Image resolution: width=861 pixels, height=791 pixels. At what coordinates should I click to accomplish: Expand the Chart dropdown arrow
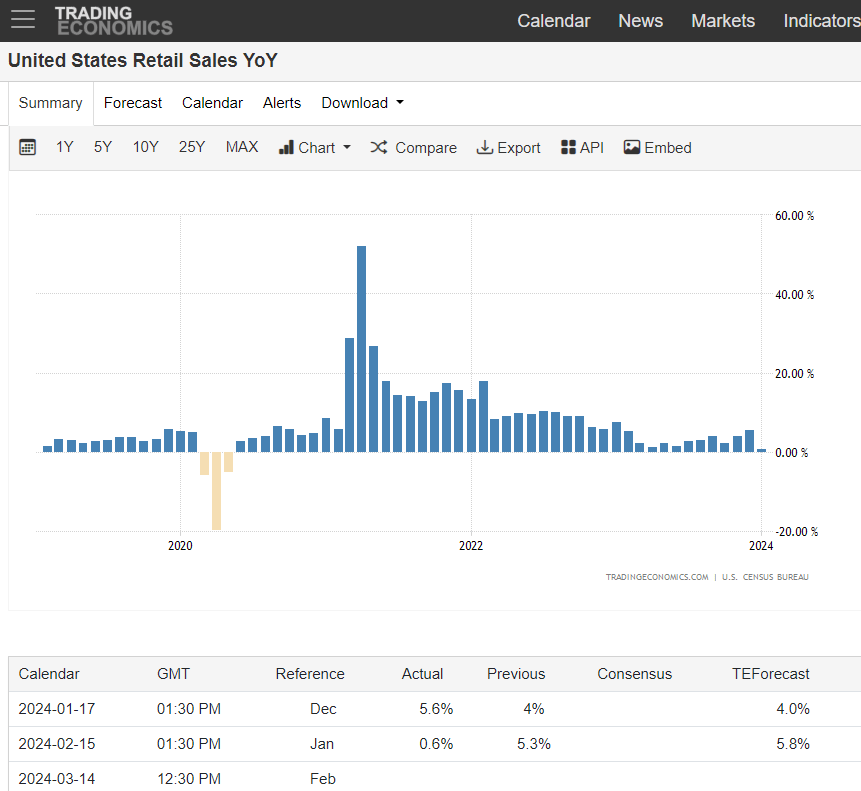pos(347,147)
